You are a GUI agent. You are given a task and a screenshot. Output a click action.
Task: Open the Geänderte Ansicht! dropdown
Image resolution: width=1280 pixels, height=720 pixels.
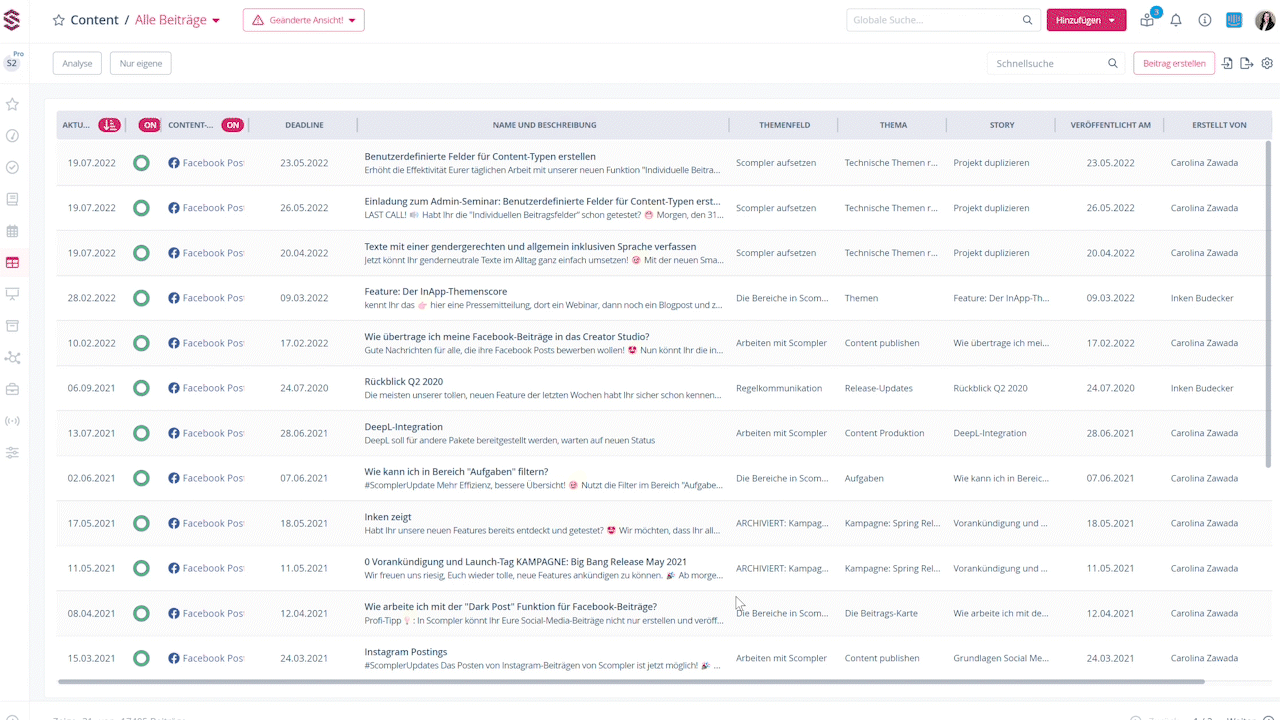pos(304,20)
